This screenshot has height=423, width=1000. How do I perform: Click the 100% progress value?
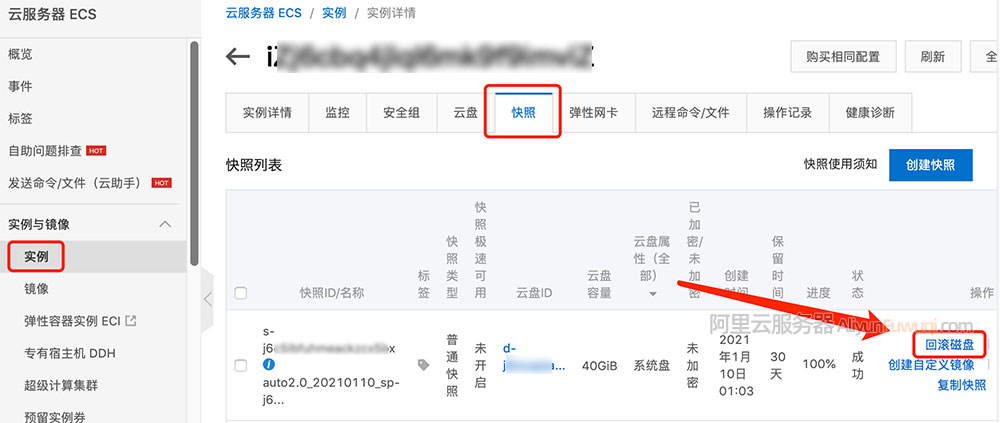click(x=820, y=364)
